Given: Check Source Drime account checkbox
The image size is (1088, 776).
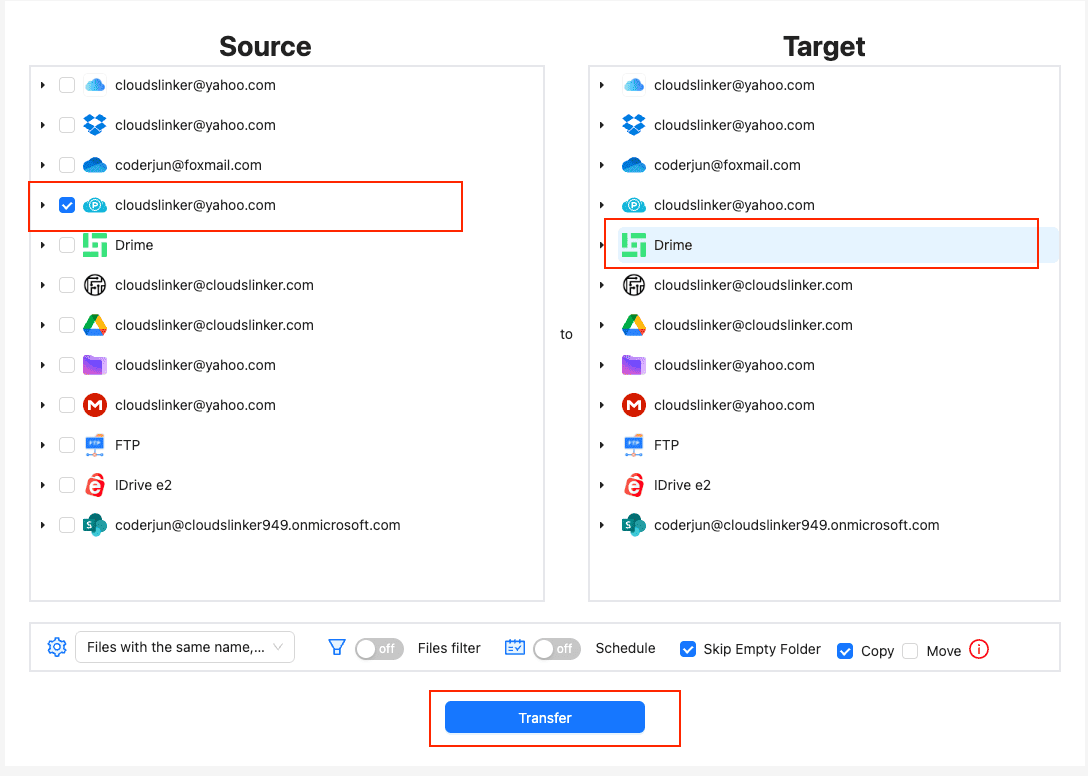Looking at the screenshot, I should pos(67,245).
